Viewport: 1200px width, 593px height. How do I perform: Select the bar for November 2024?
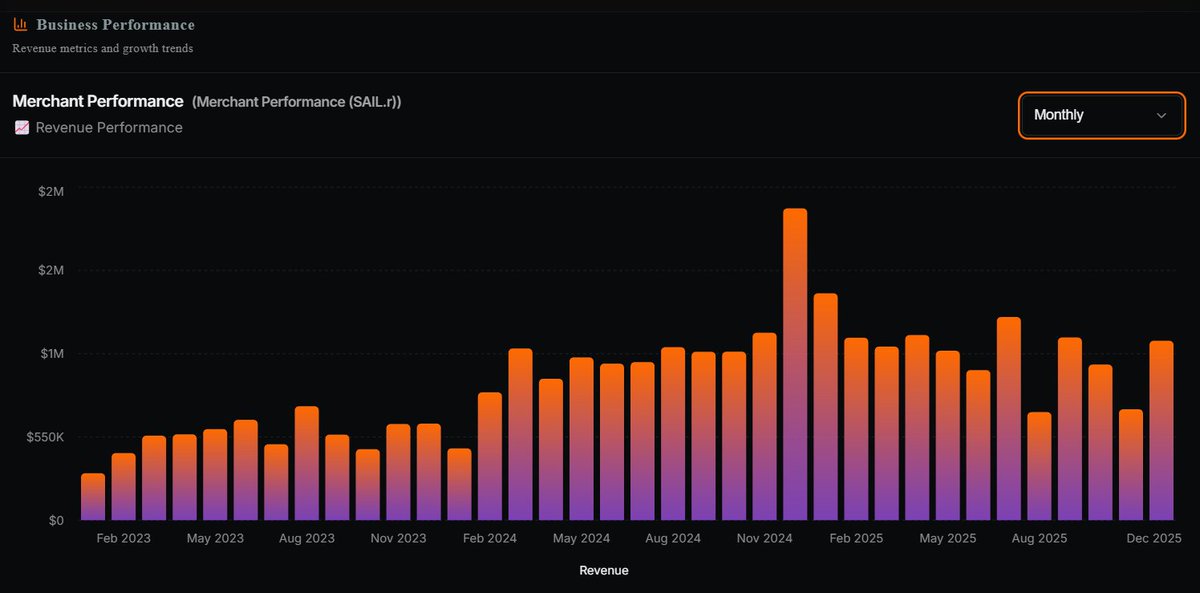click(x=764, y=427)
